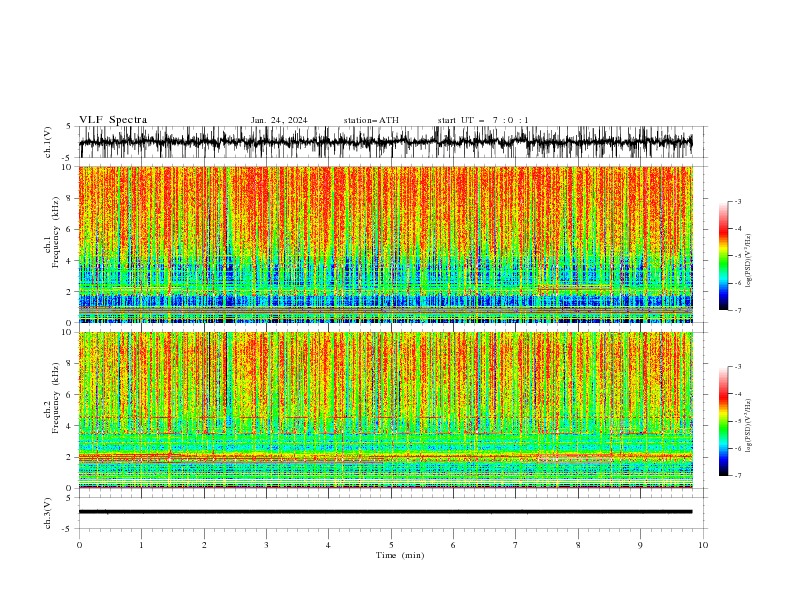Click the "ch.1(V)" axis label
792x612 pixels.
(x=48, y=142)
